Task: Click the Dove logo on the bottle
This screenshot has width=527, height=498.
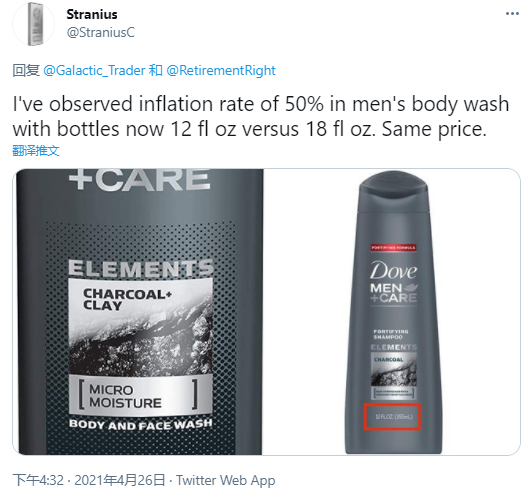Action: [393, 271]
